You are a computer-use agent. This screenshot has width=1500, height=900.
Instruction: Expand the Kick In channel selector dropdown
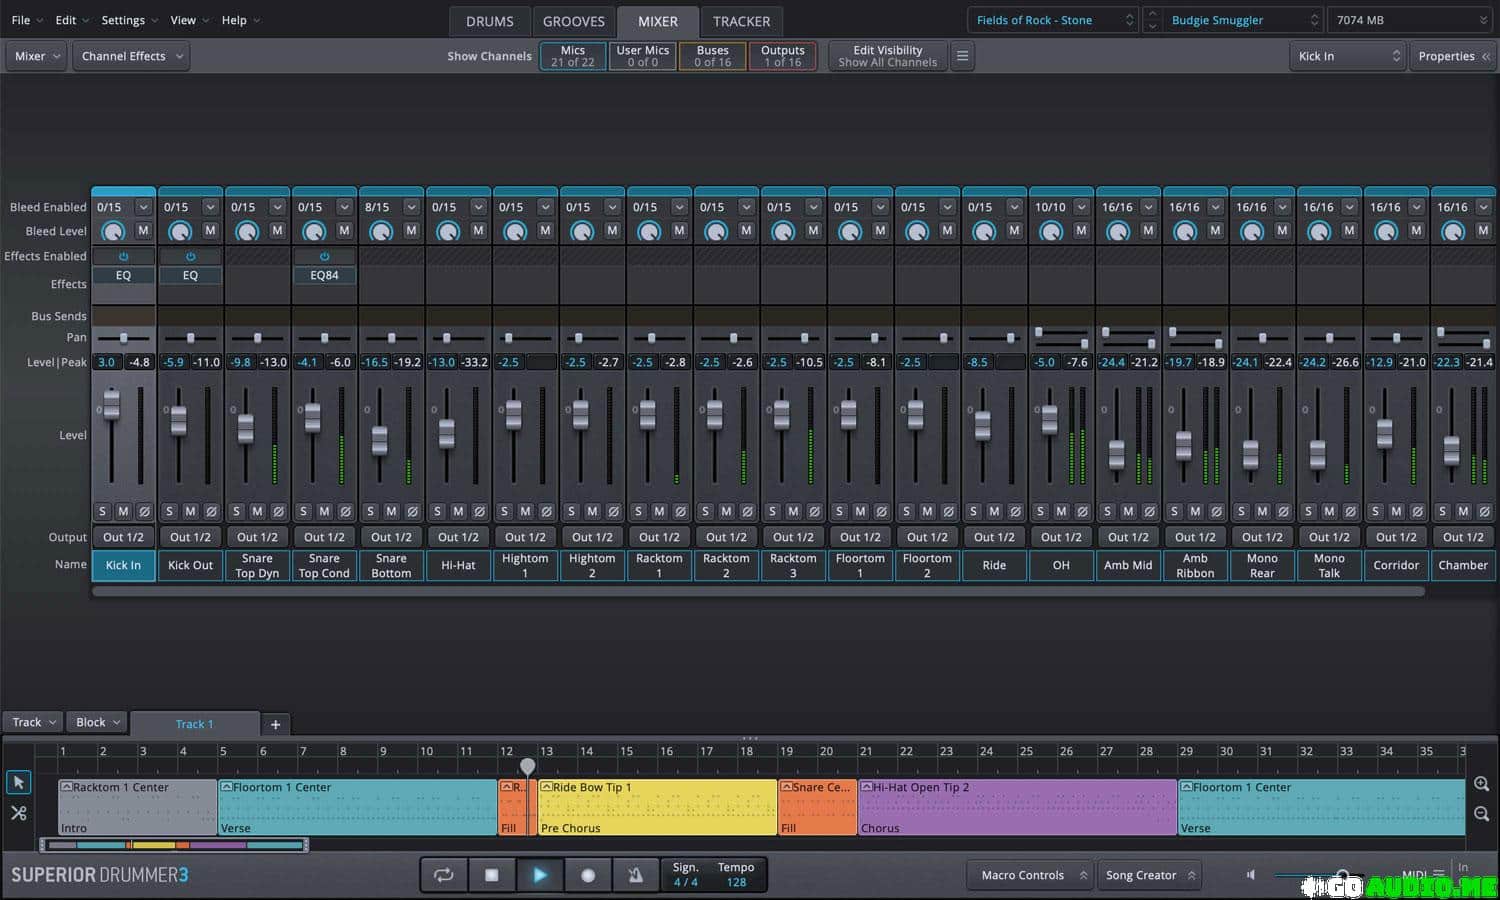[x=1348, y=56]
